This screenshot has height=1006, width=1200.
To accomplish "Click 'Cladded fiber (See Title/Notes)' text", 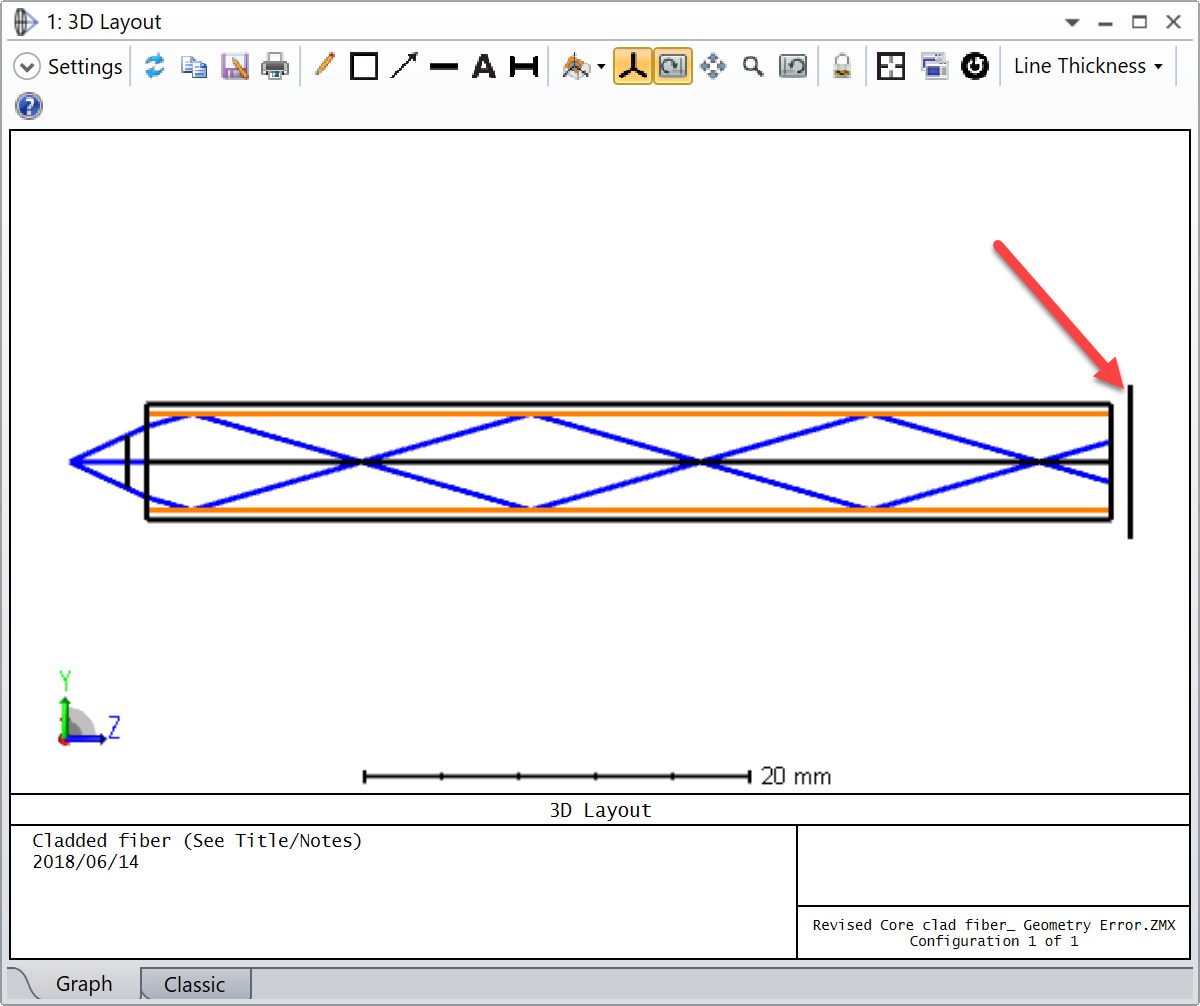I will [197, 841].
